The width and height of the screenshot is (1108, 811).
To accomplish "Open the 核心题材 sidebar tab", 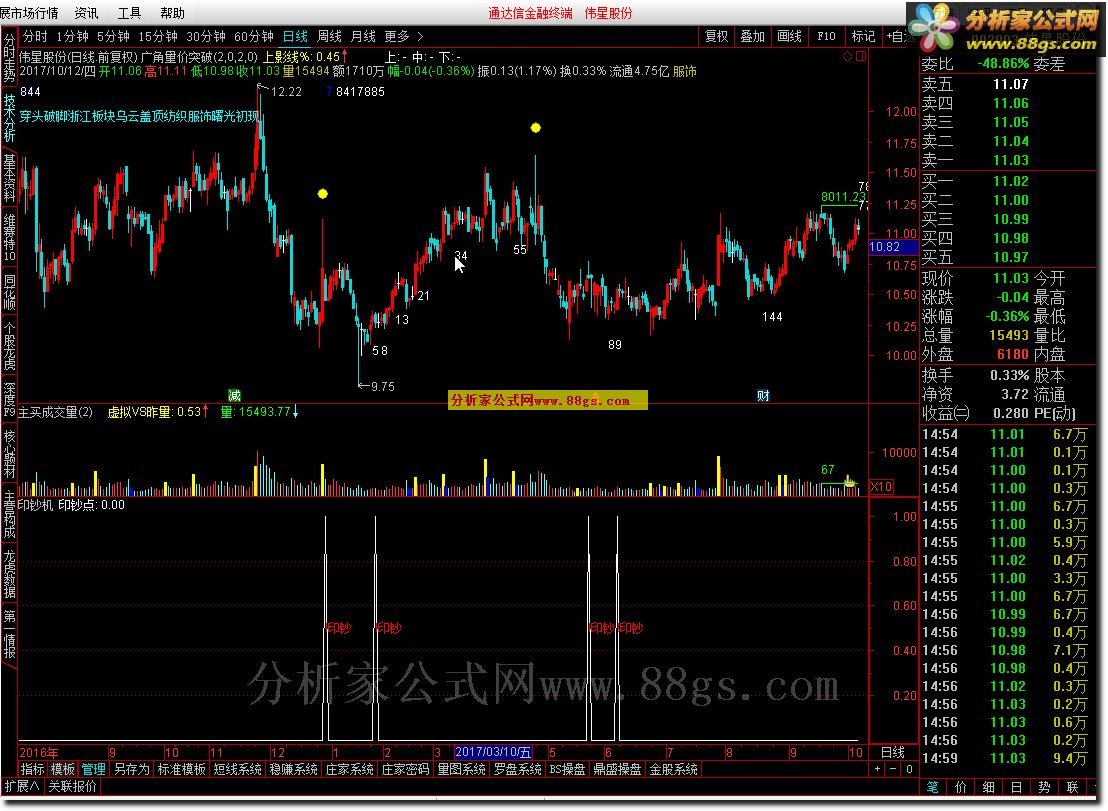I will coord(9,454).
